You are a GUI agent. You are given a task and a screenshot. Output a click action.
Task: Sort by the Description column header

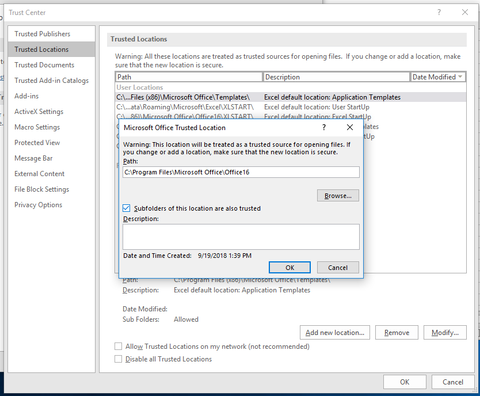click(x=336, y=77)
